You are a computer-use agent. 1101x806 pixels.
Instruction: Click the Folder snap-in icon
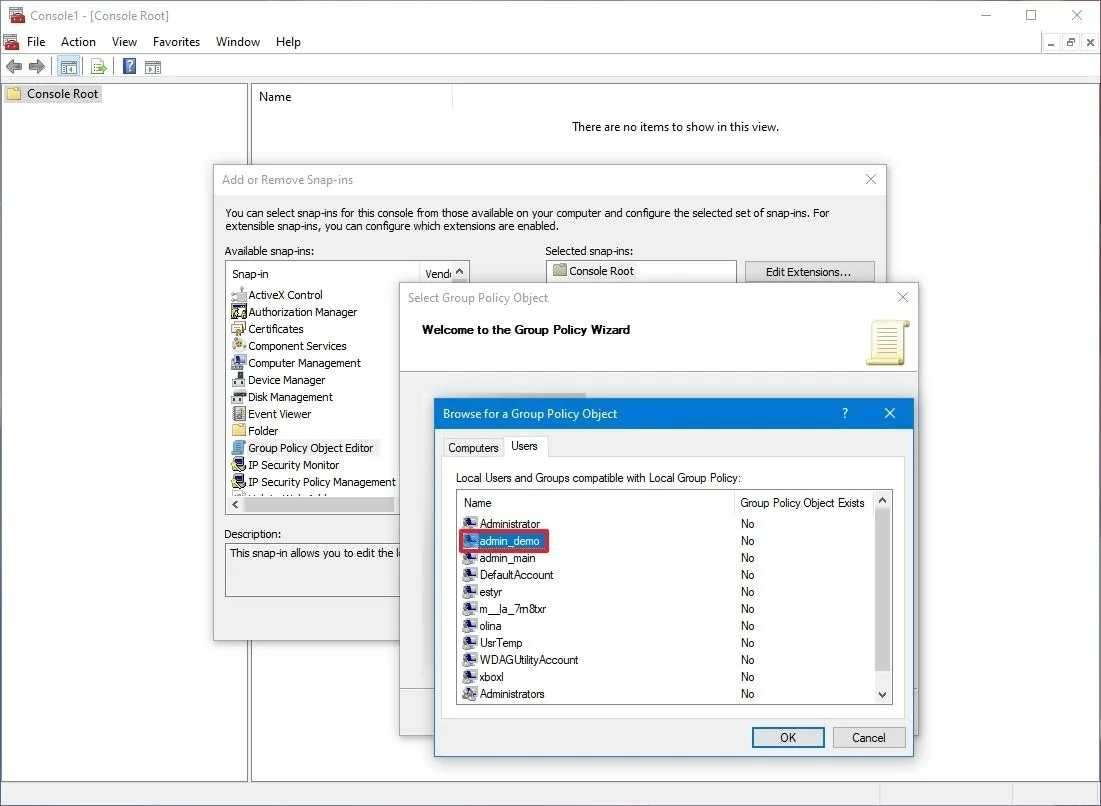[x=239, y=430]
